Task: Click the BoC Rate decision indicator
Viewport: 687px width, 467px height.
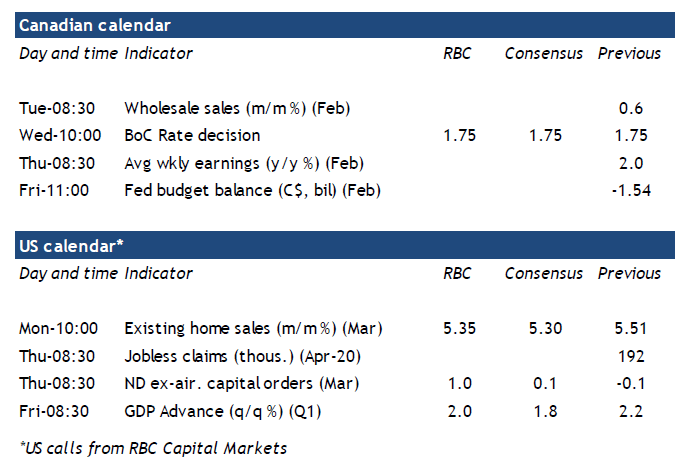Action: click(x=192, y=135)
